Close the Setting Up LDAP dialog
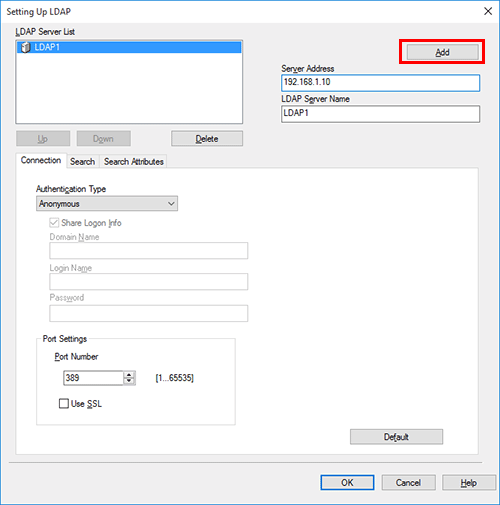The image size is (500, 505). click(488, 11)
